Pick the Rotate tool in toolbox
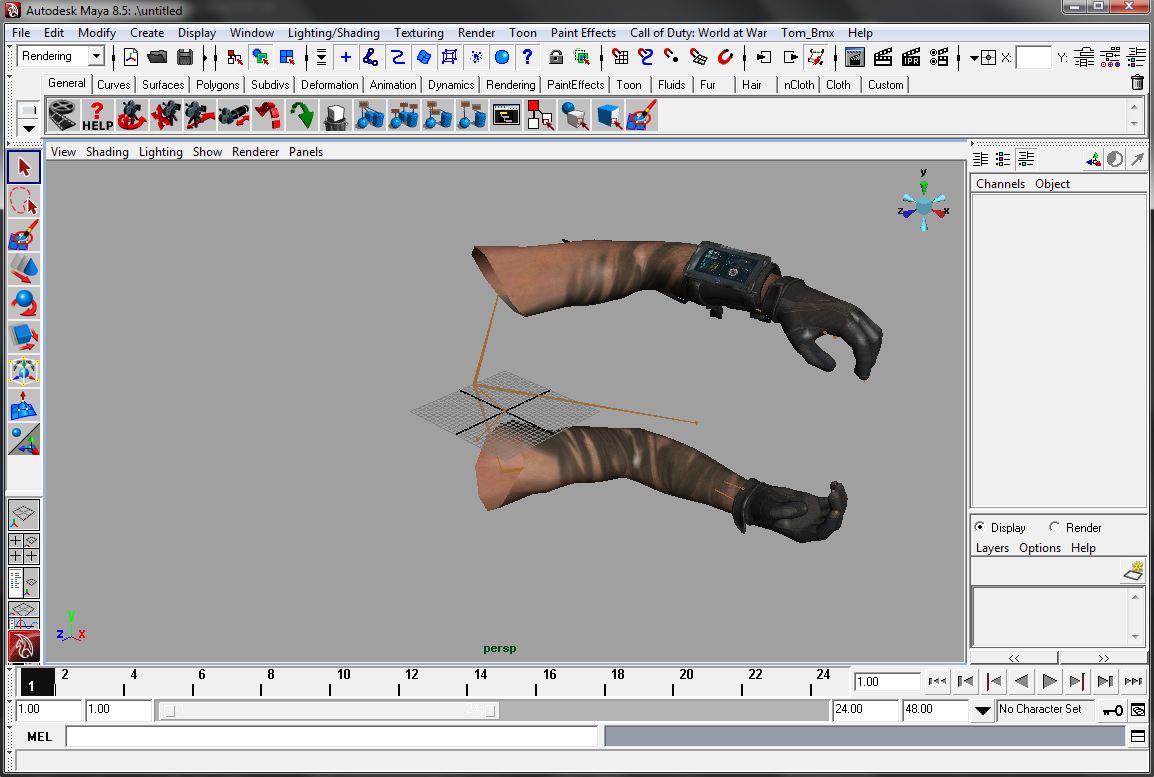This screenshot has height=777, width=1154. (x=24, y=302)
